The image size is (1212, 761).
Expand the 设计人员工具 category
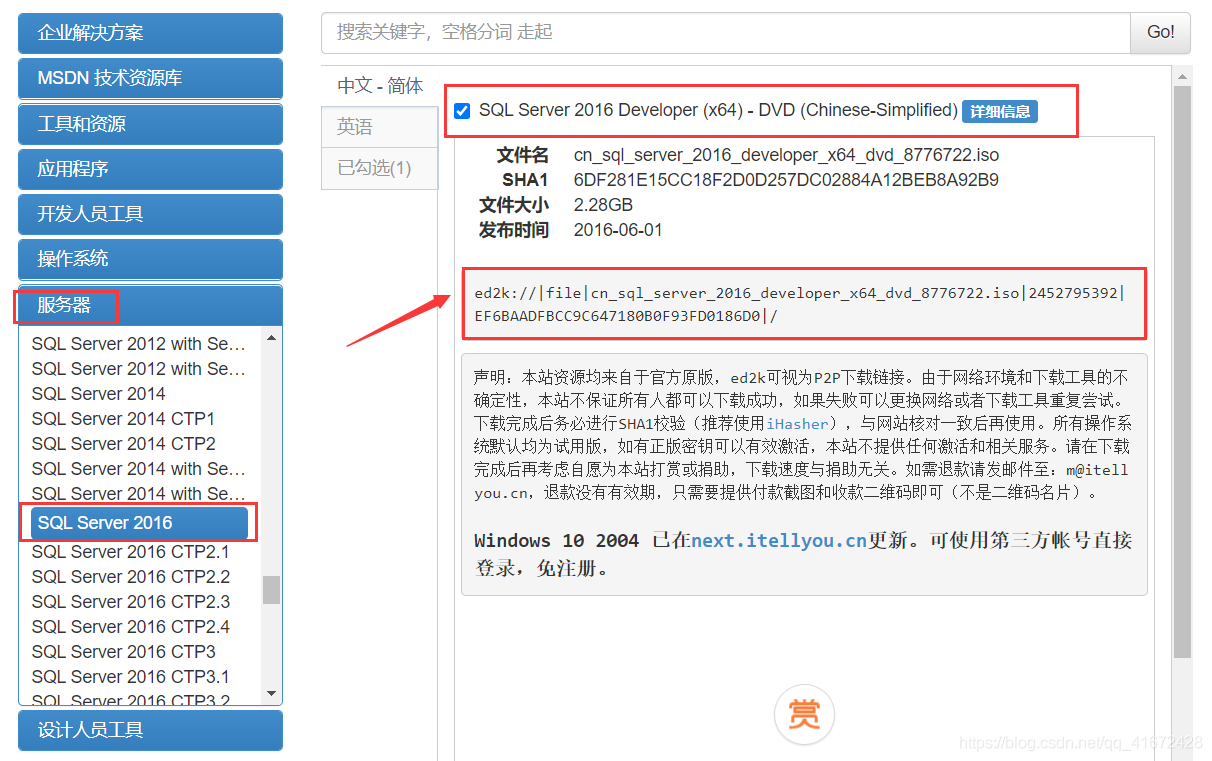pyautogui.click(x=150, y=730)
